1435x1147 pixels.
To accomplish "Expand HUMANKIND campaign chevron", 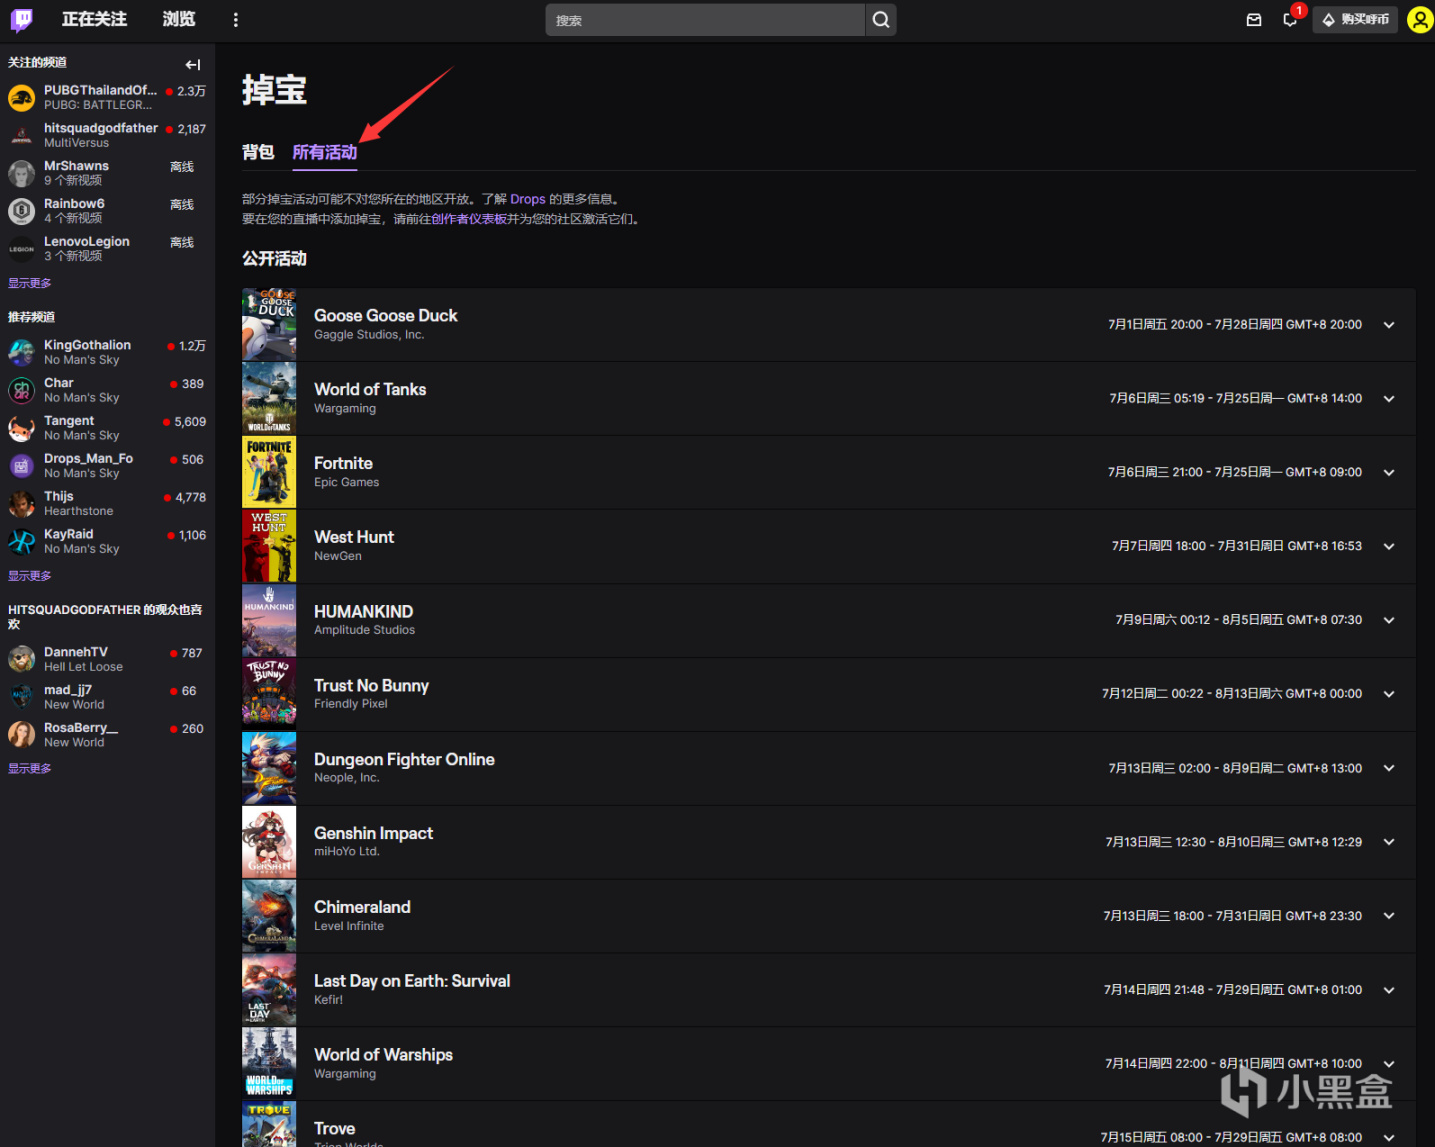I will tap(1389, 621).
